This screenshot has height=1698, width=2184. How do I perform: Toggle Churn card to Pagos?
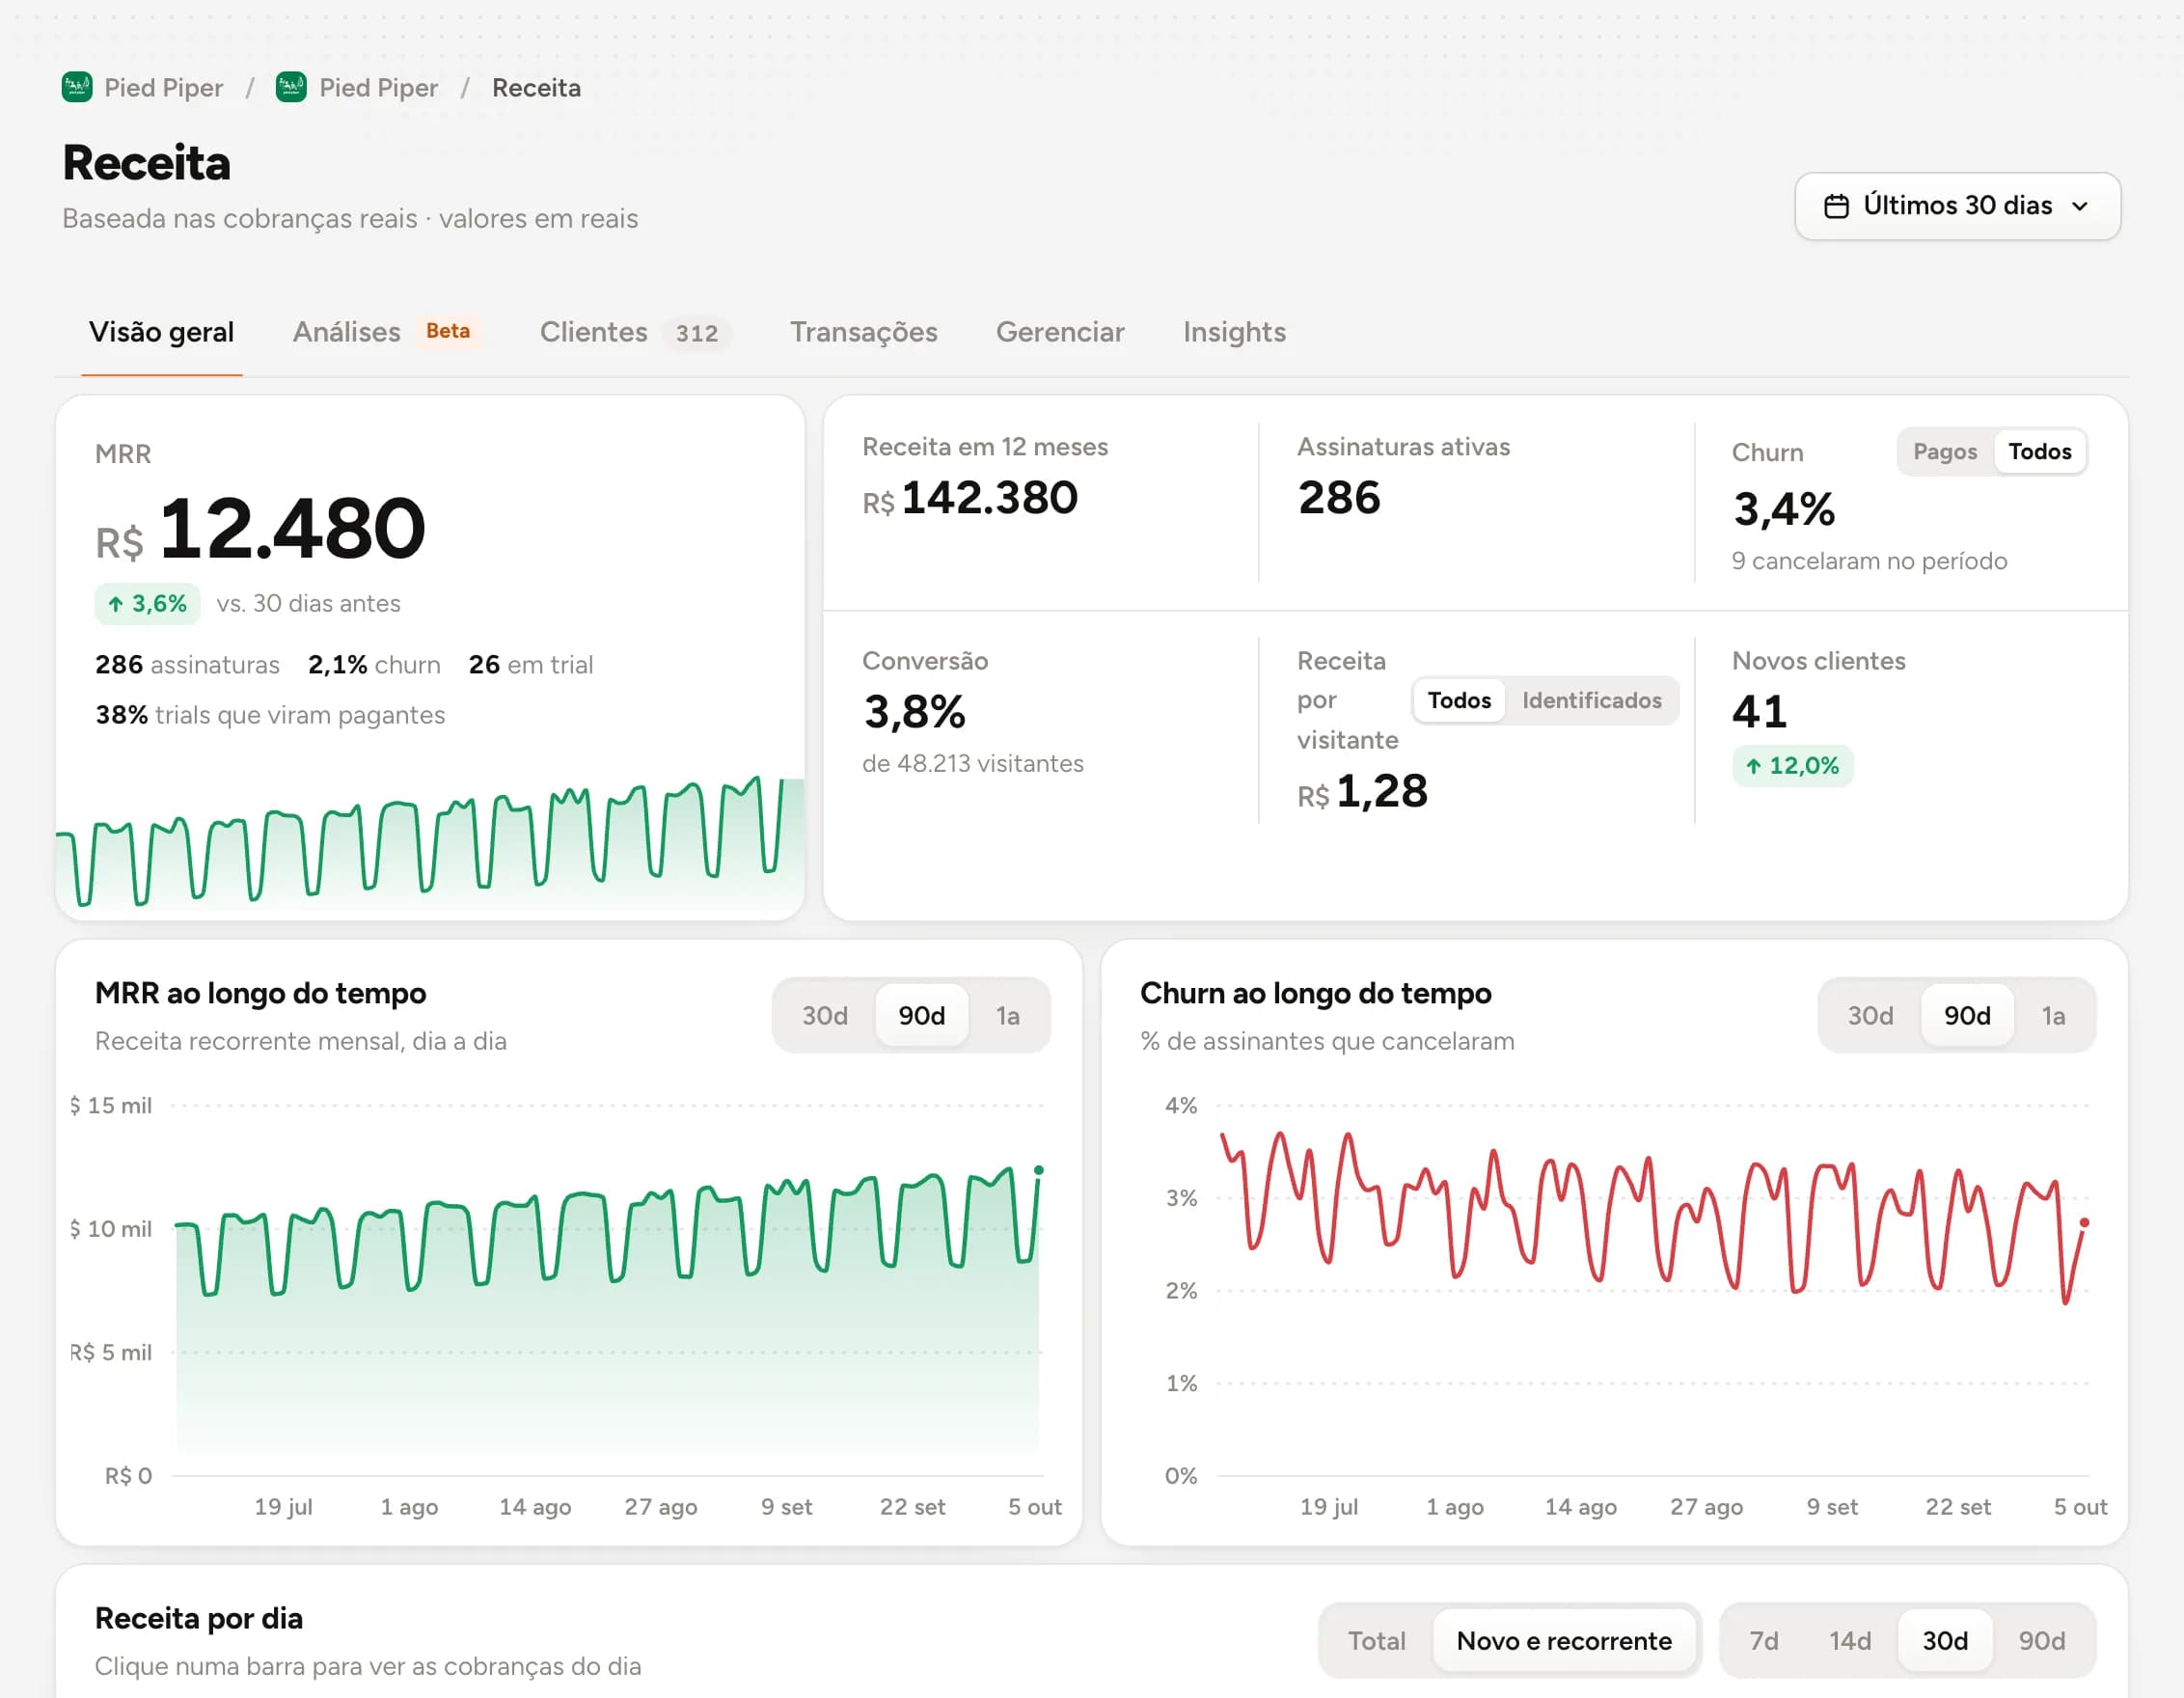[x=1944, y=452]
